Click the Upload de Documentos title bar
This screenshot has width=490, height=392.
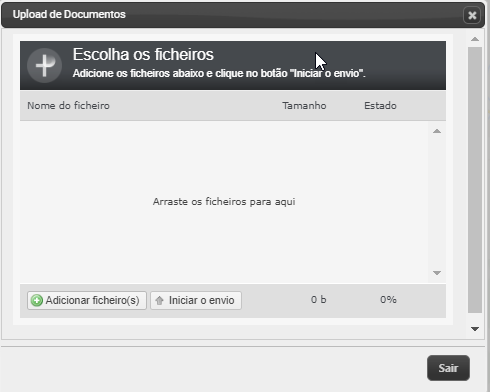coord(233,15)
